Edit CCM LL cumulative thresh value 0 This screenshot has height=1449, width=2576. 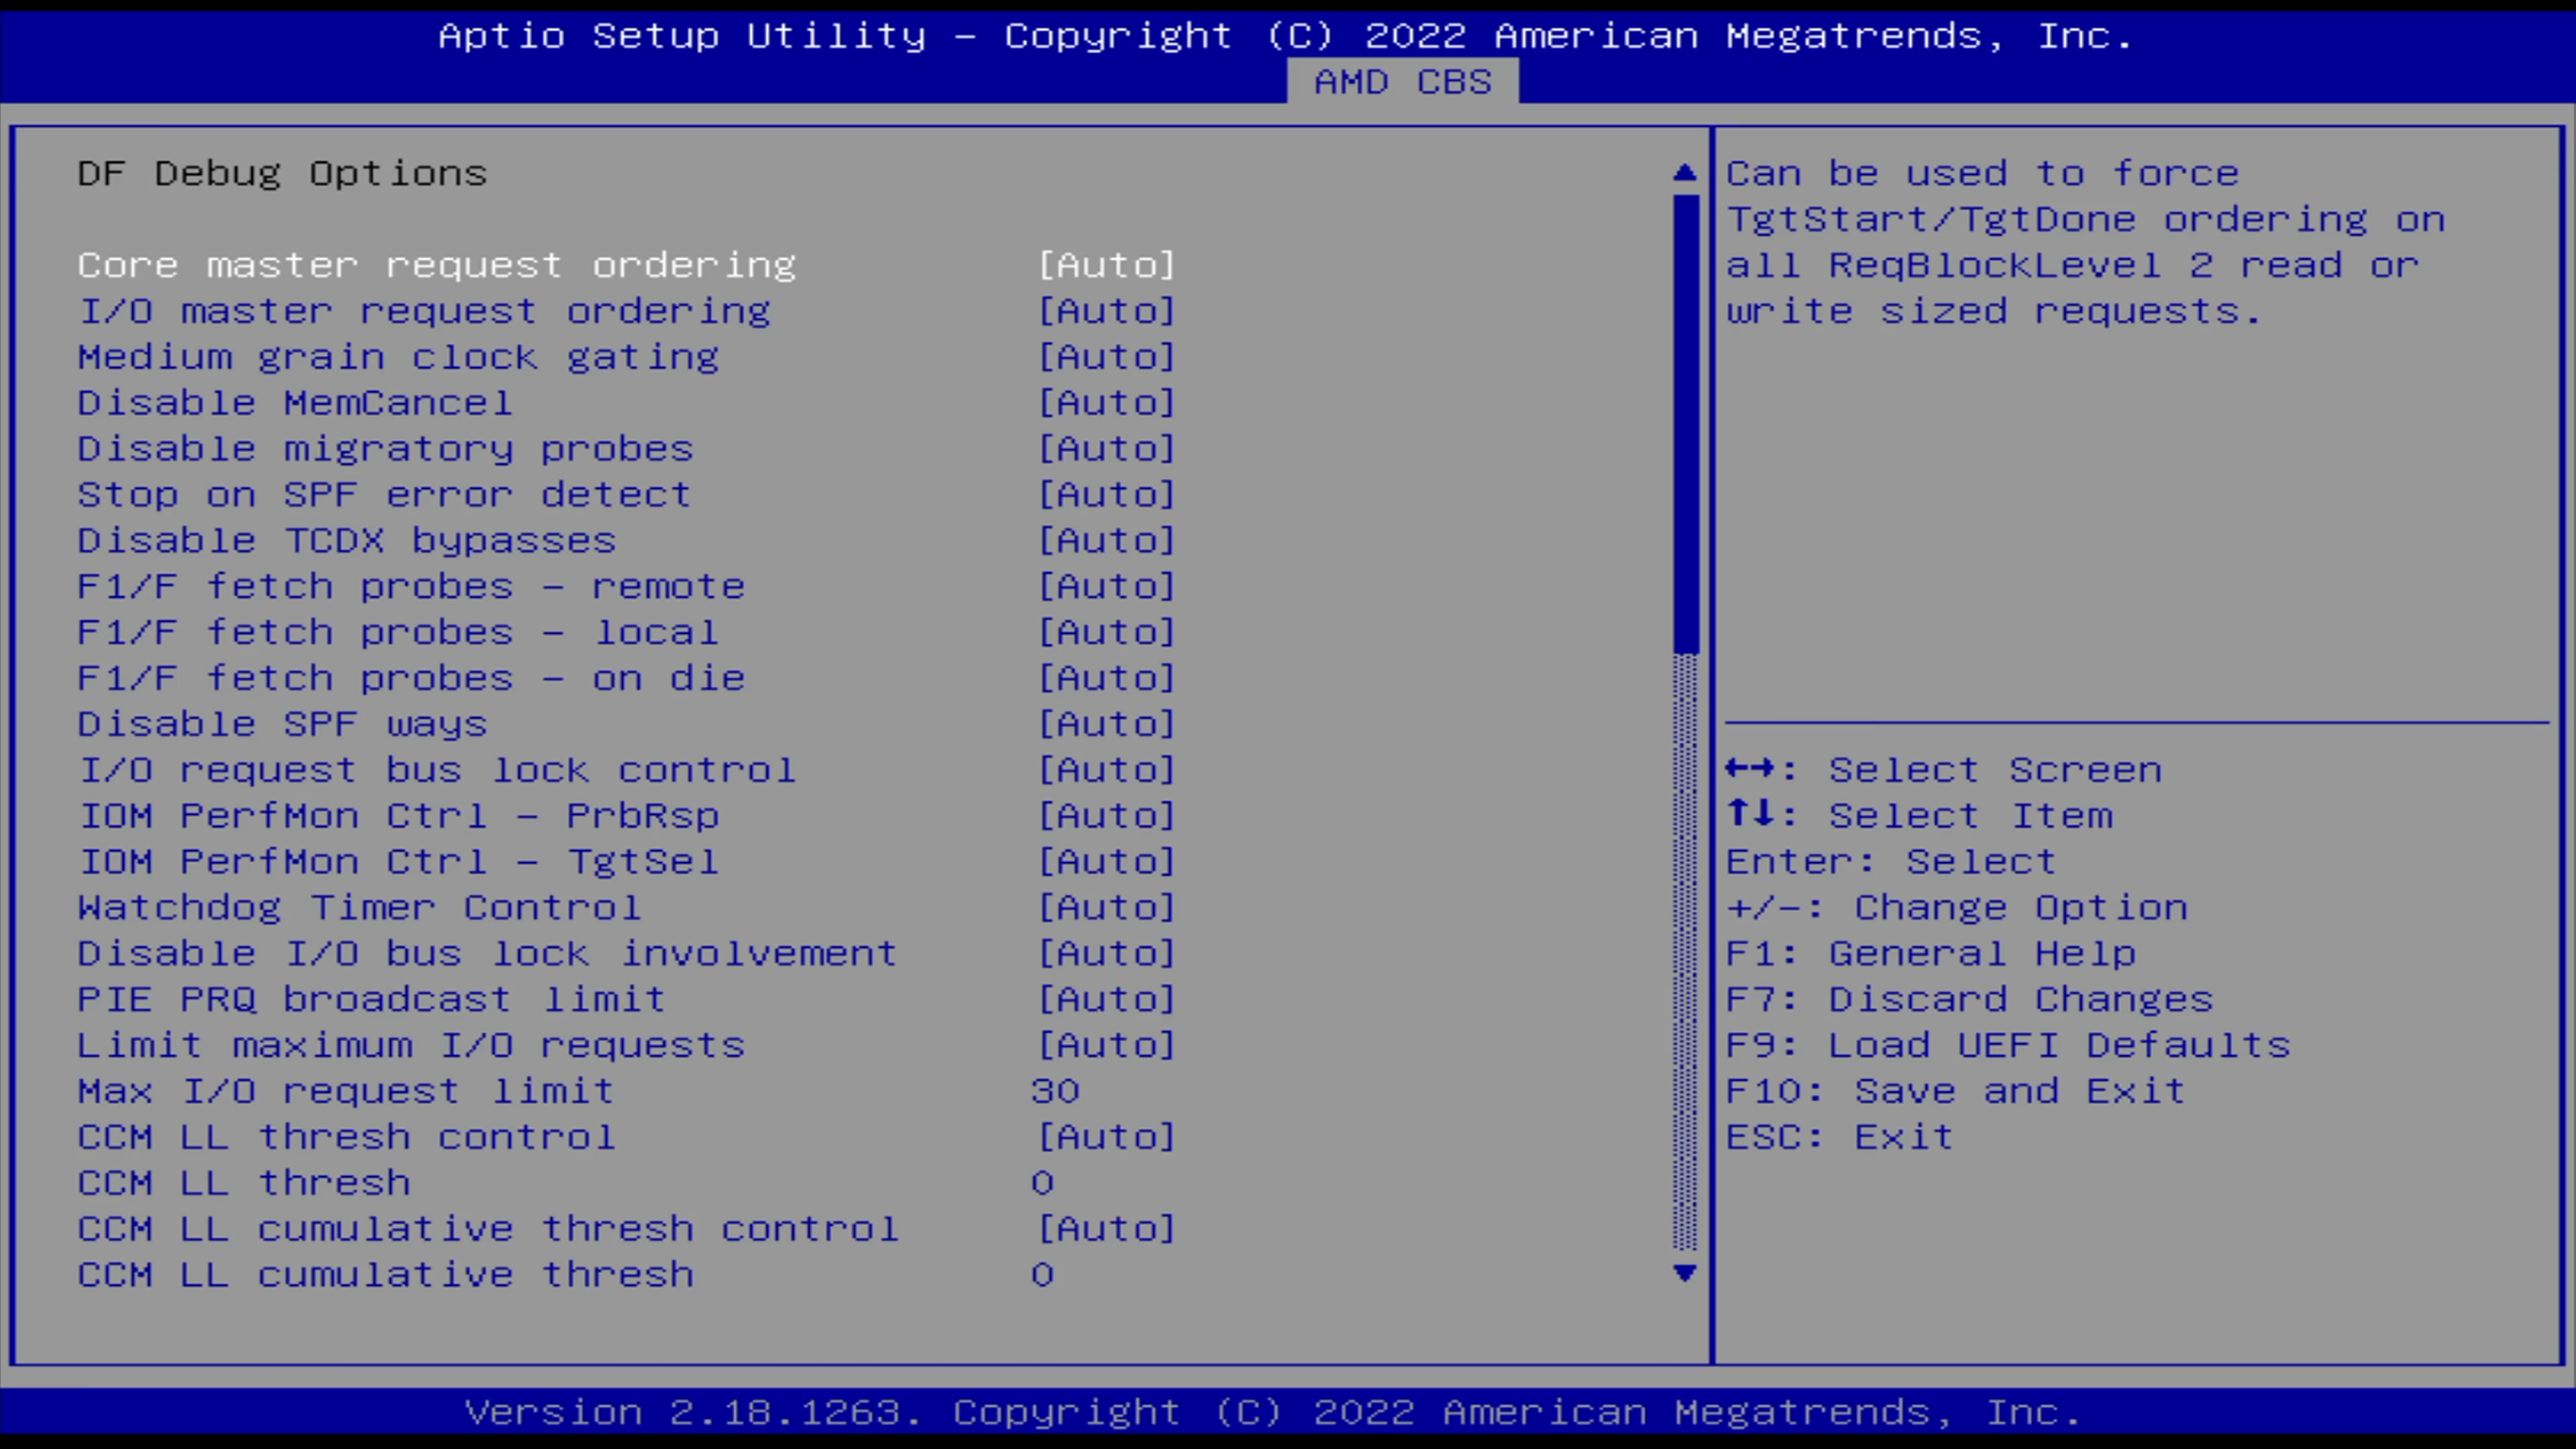[1042, 1275]
